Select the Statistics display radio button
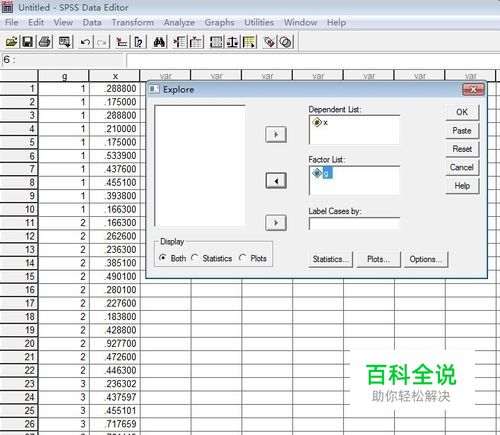This screenshot has height=435, width=500. 195,258
